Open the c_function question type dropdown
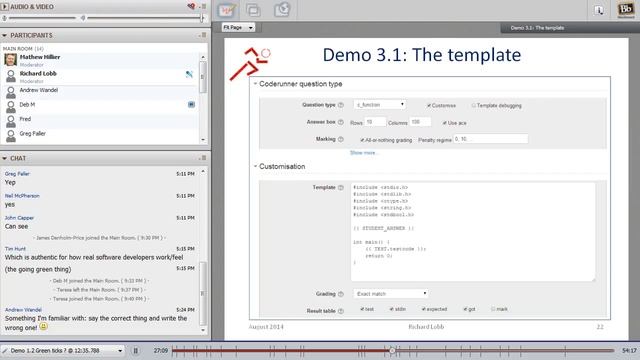 [380, 104]
